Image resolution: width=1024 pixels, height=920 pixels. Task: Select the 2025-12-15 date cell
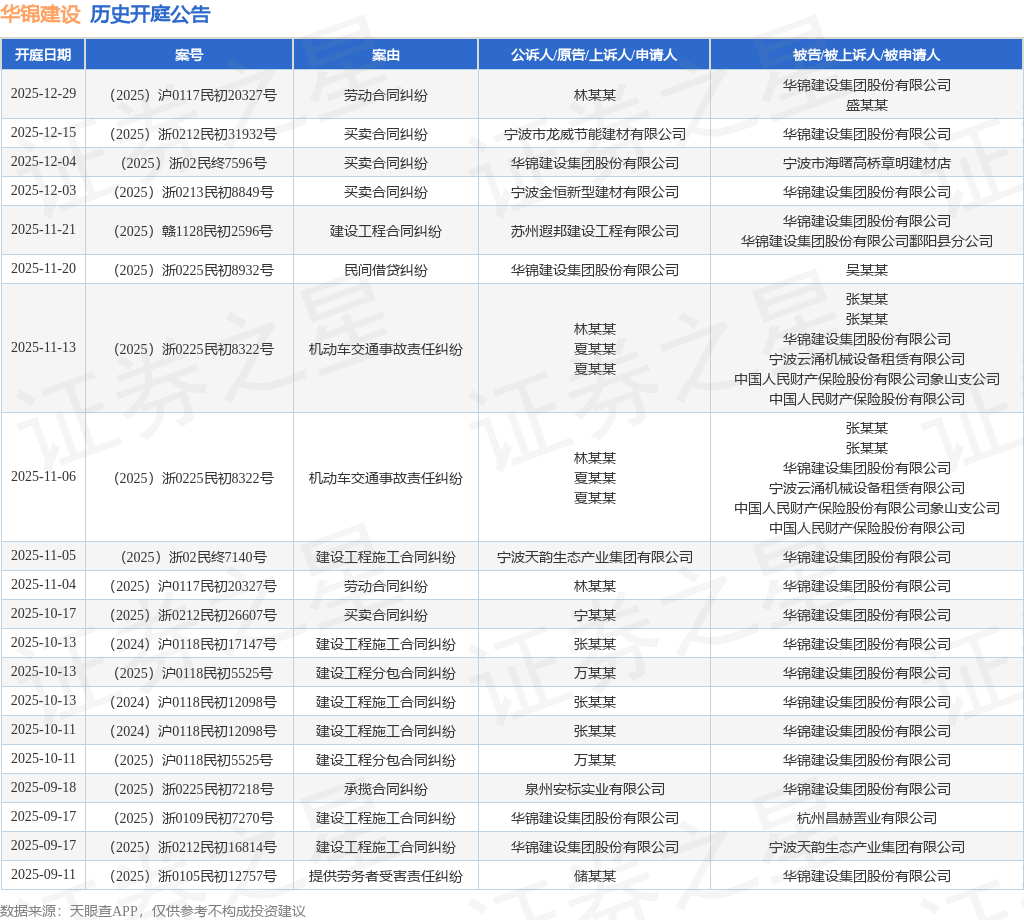pyautogui.click(x=44, y=133)
